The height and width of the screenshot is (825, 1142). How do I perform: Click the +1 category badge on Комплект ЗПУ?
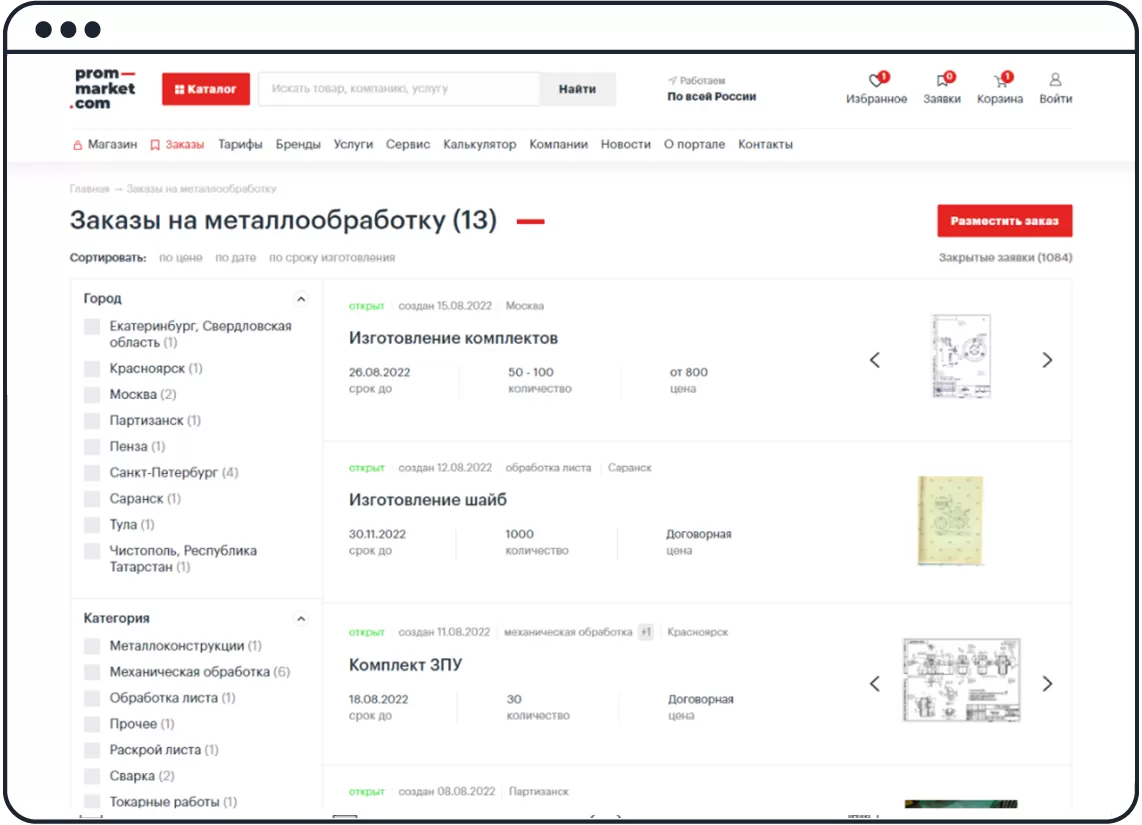(x=646, y=632)
